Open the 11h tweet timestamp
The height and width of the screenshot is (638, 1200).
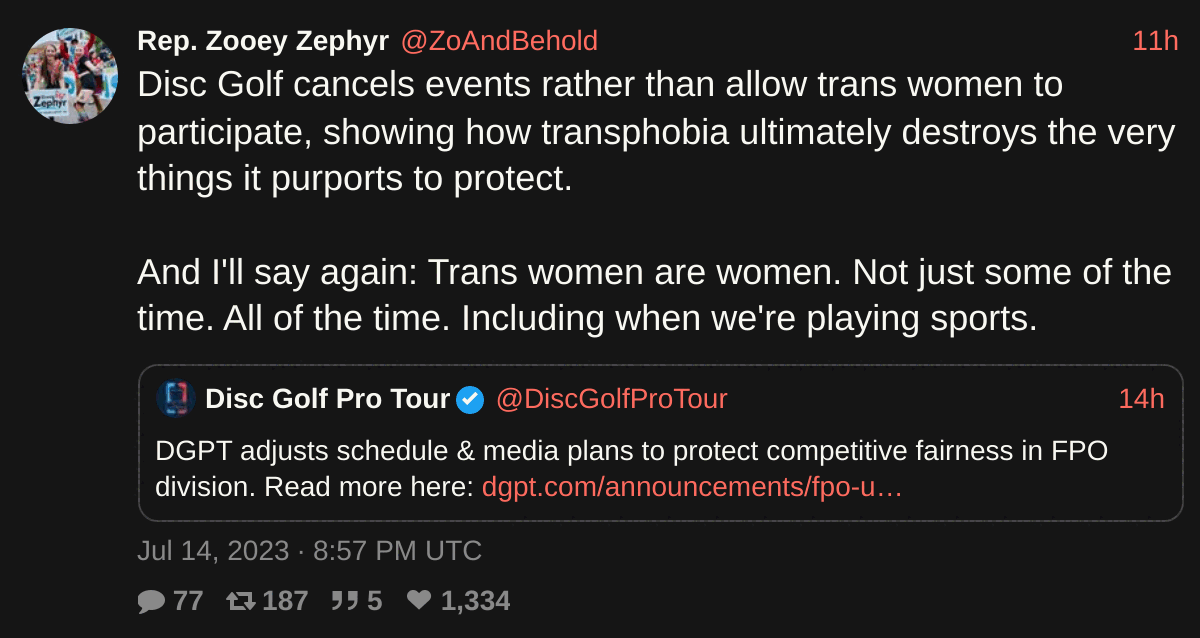pos(1155,41)
